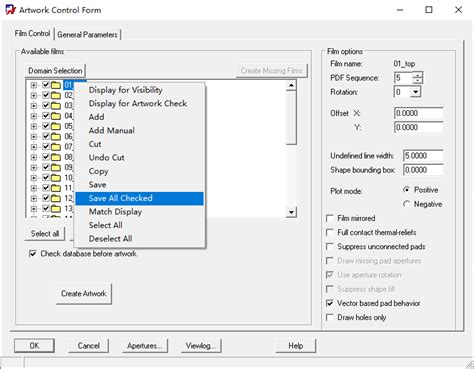Click the Offset Y input field

(x=419, y=127)
